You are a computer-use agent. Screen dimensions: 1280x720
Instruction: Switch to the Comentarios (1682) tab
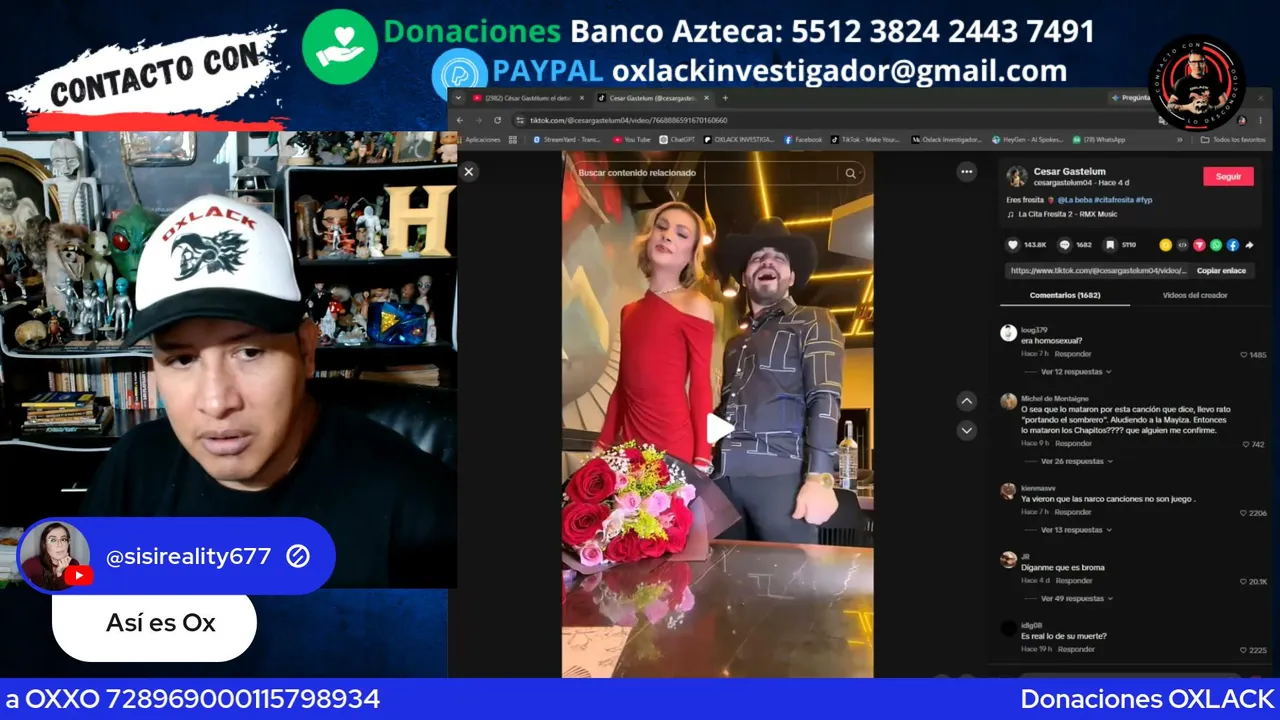click(x=1065, y=295)
